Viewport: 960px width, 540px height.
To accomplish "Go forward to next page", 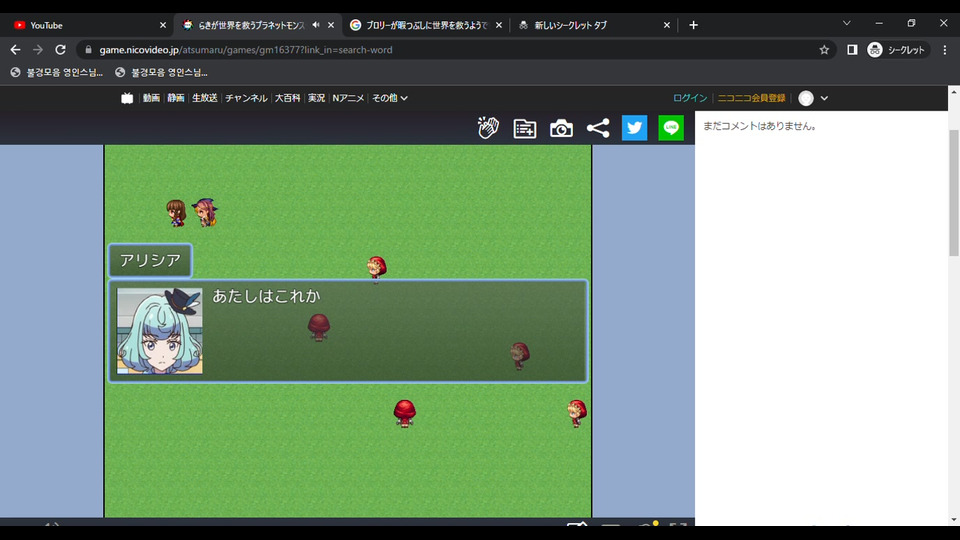I will coord(38,50).
